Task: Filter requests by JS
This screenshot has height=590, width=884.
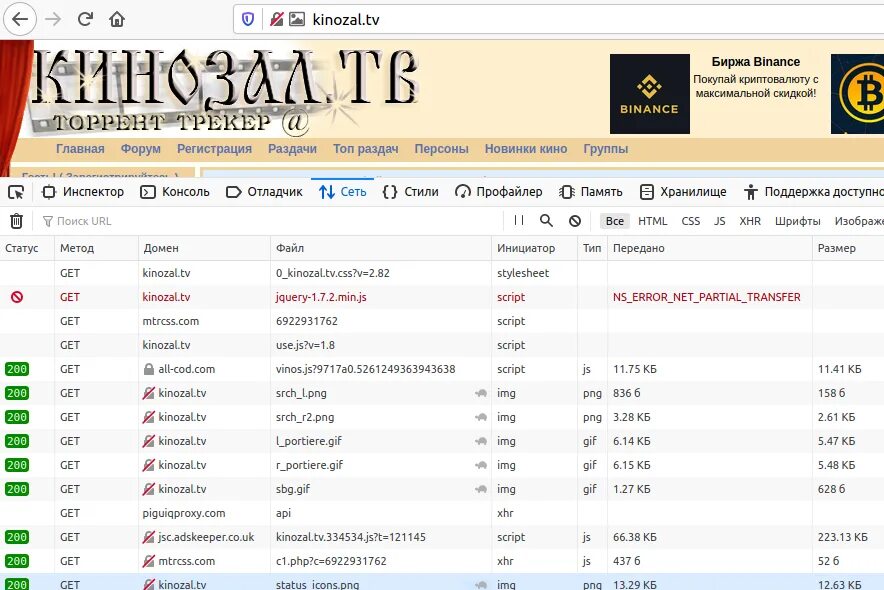Action: pyautogui.click(x=719, y=221)
